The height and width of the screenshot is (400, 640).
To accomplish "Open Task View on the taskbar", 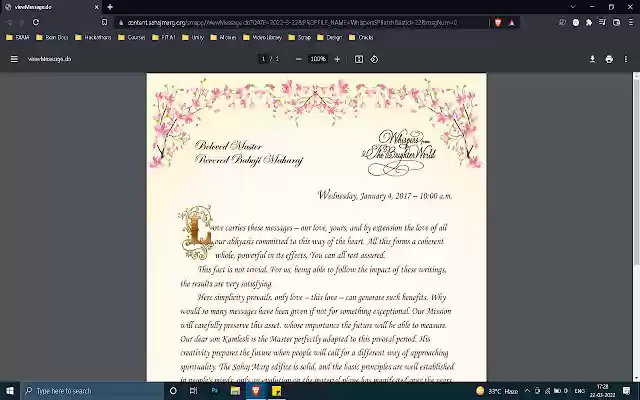I will click(193, 391).
